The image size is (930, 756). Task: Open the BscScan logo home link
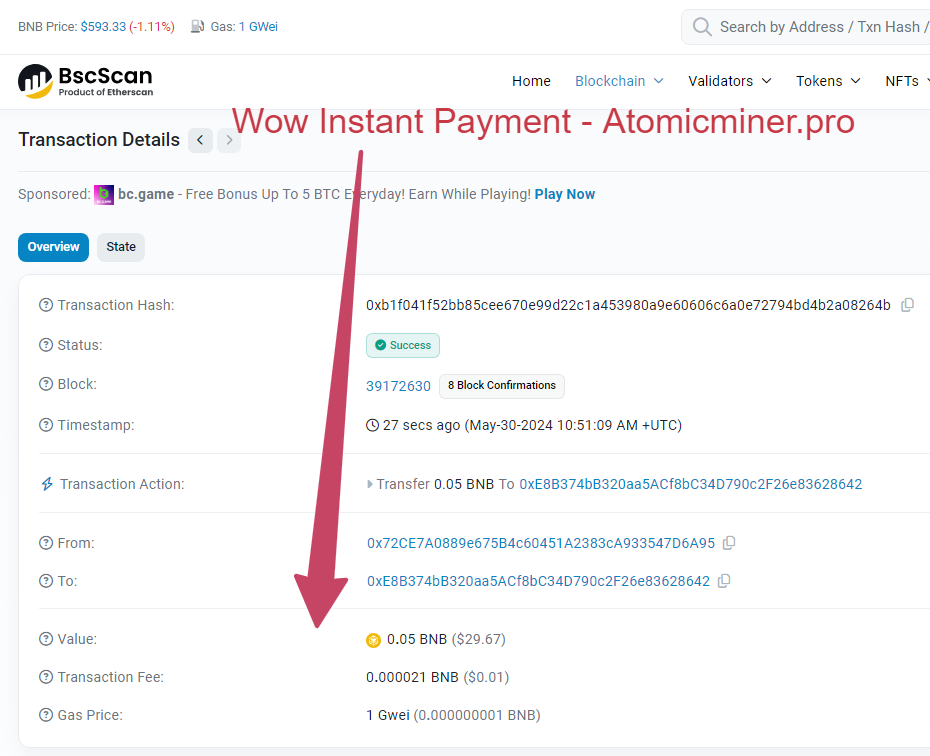click(x=85, y=81)
